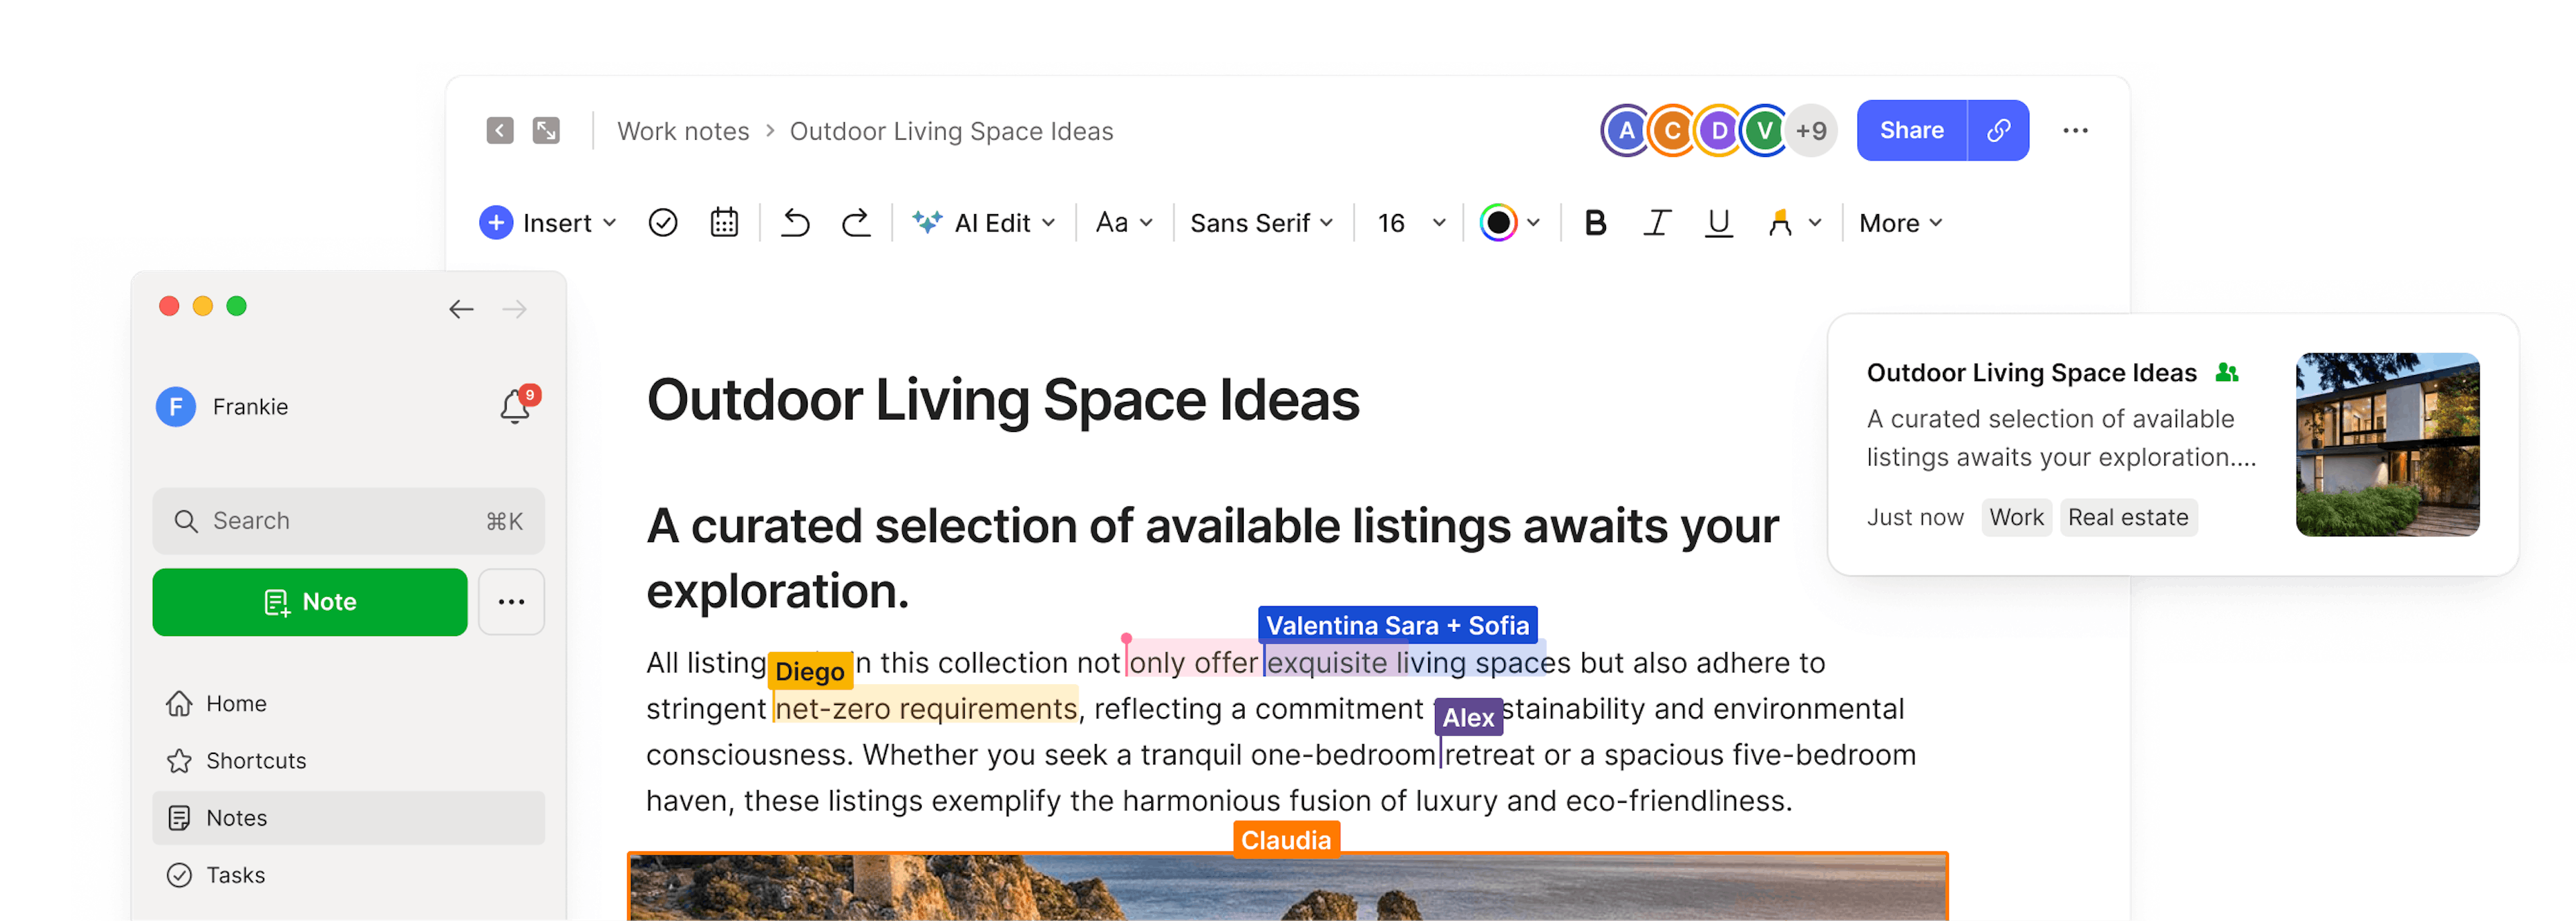The height and width of the screenshot is (921, 2576).
Task: Click the undo arrow in toolbar
Action: [x=795, y=222]
